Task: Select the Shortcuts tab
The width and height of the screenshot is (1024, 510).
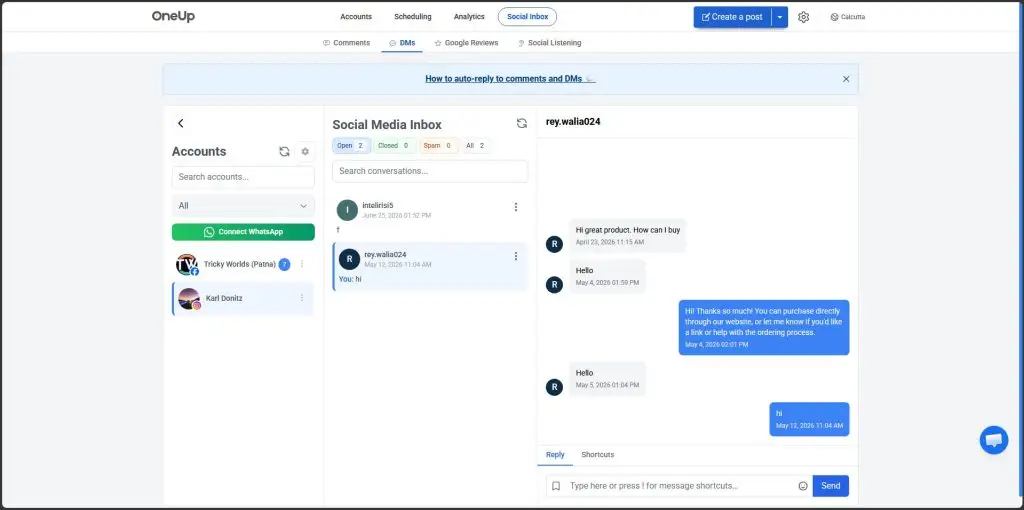Action: [598, 454]
